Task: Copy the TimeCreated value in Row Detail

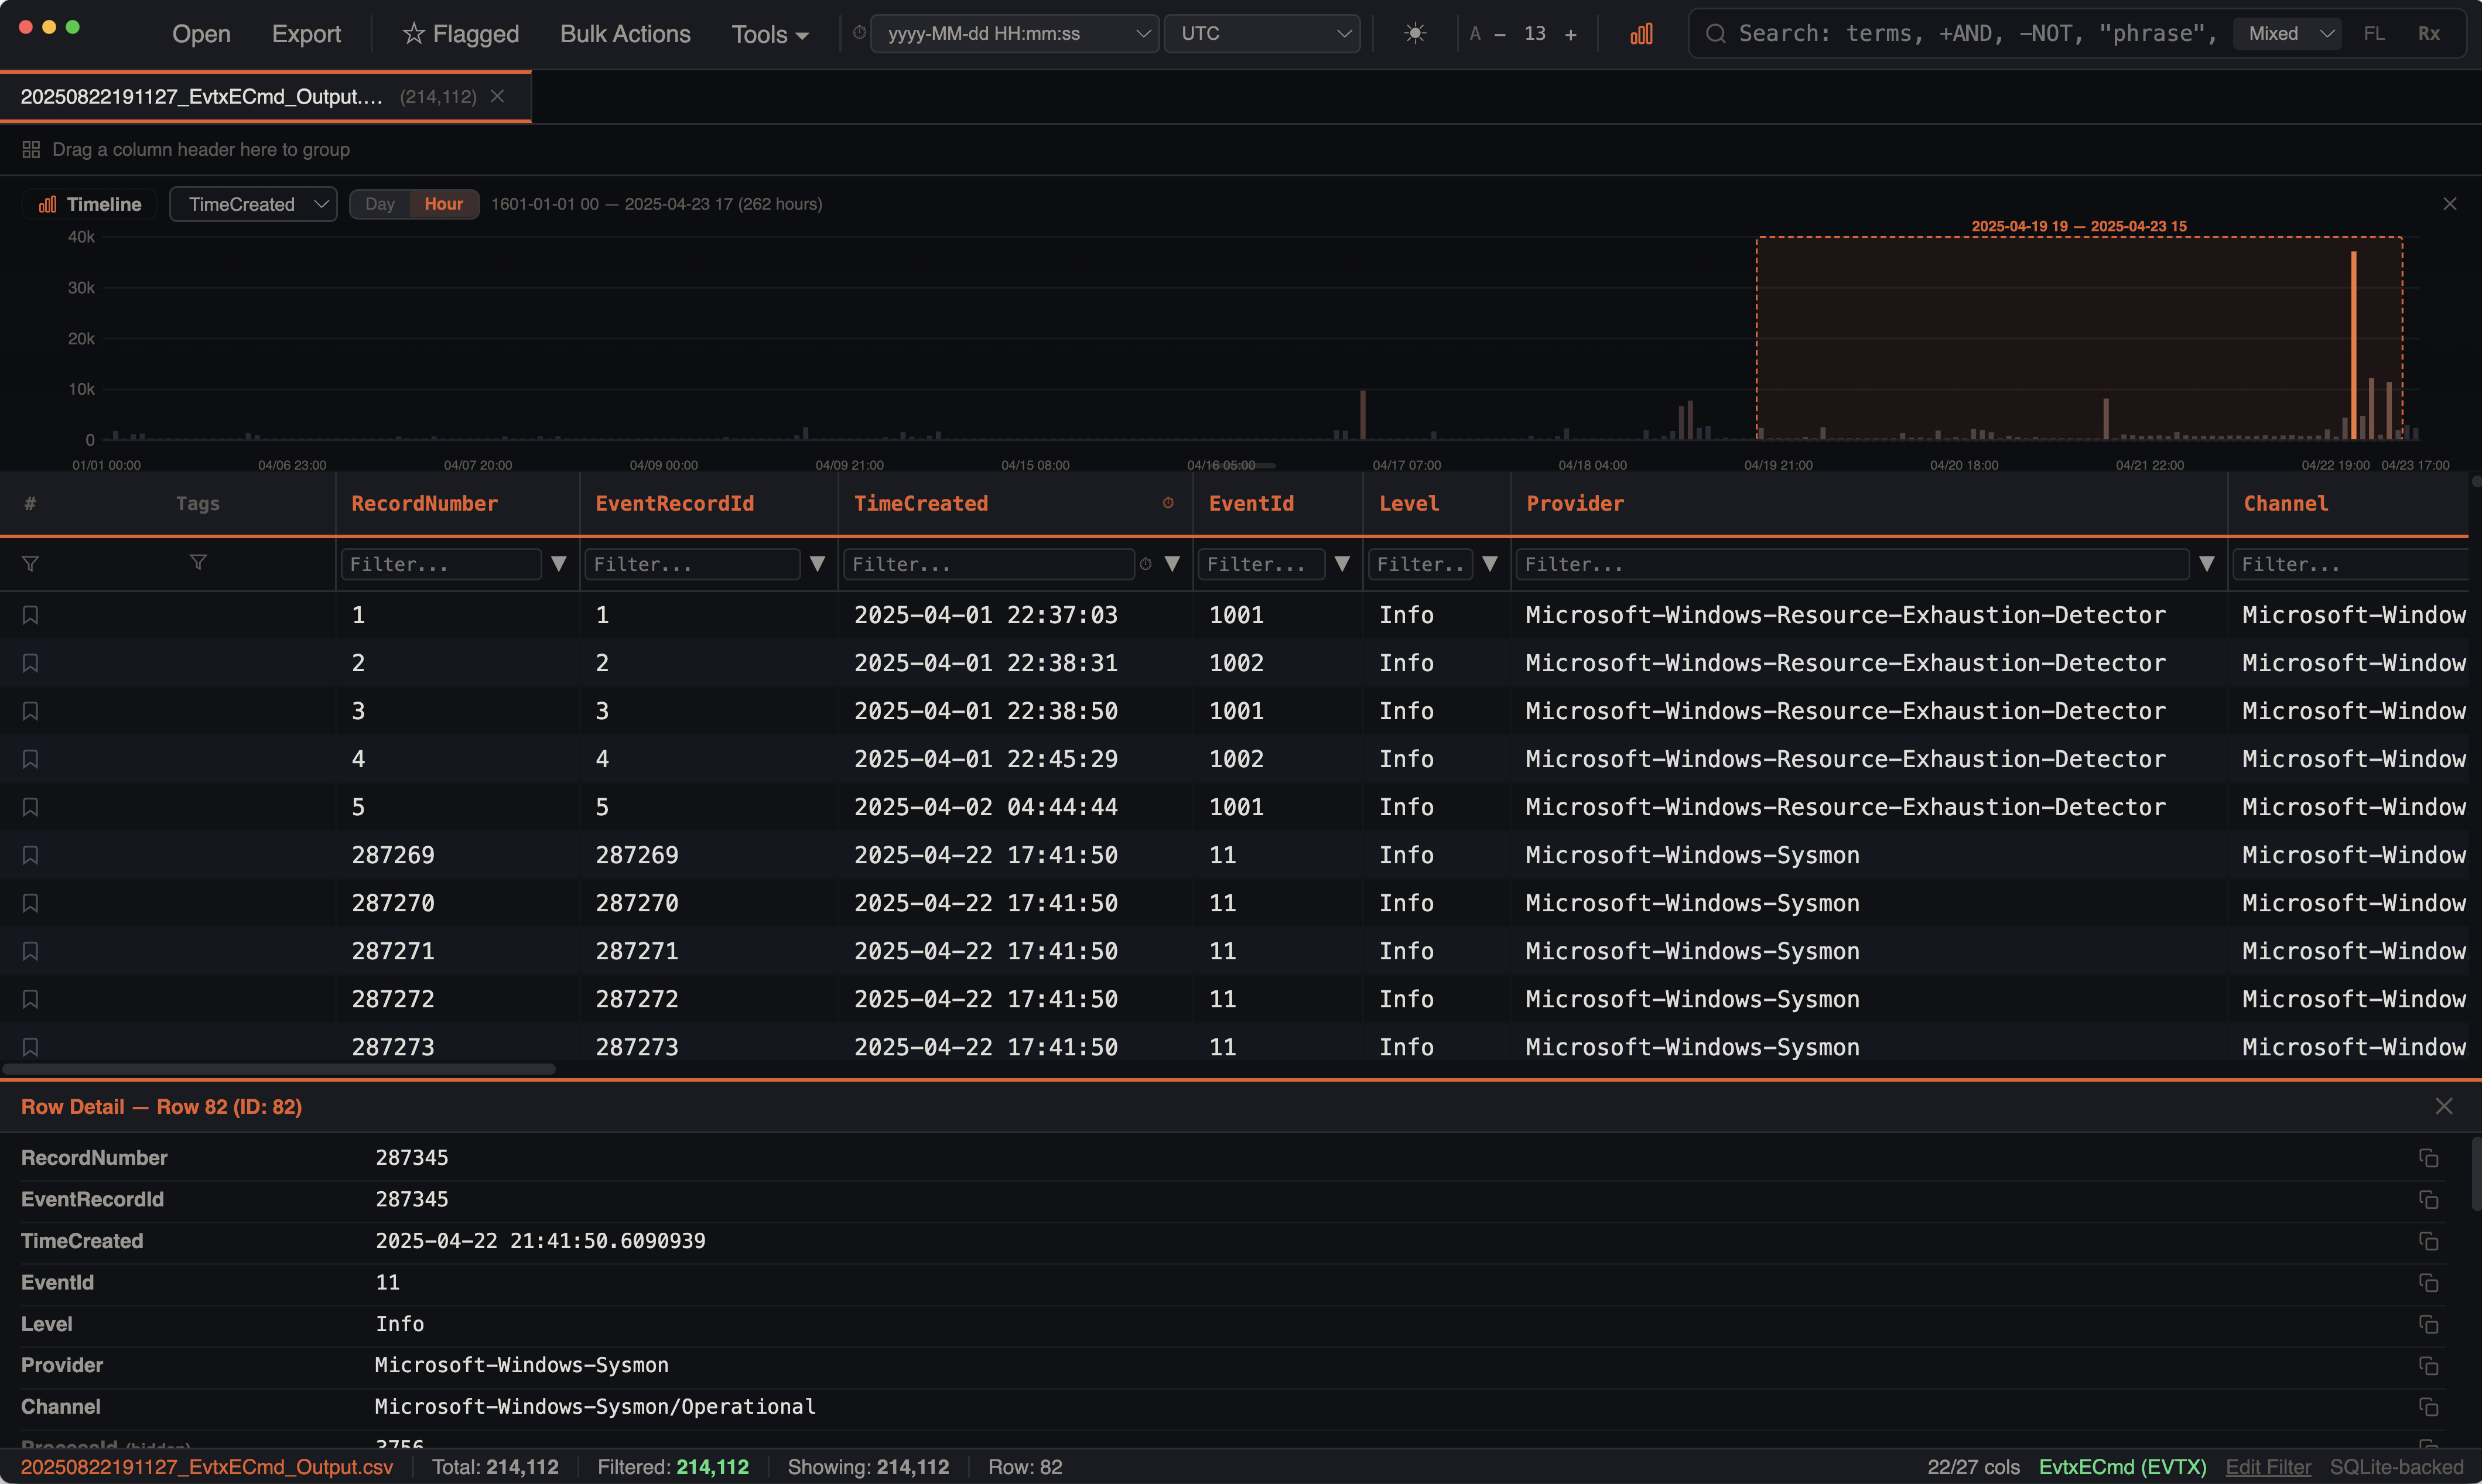Action: coord(2429,1241)
